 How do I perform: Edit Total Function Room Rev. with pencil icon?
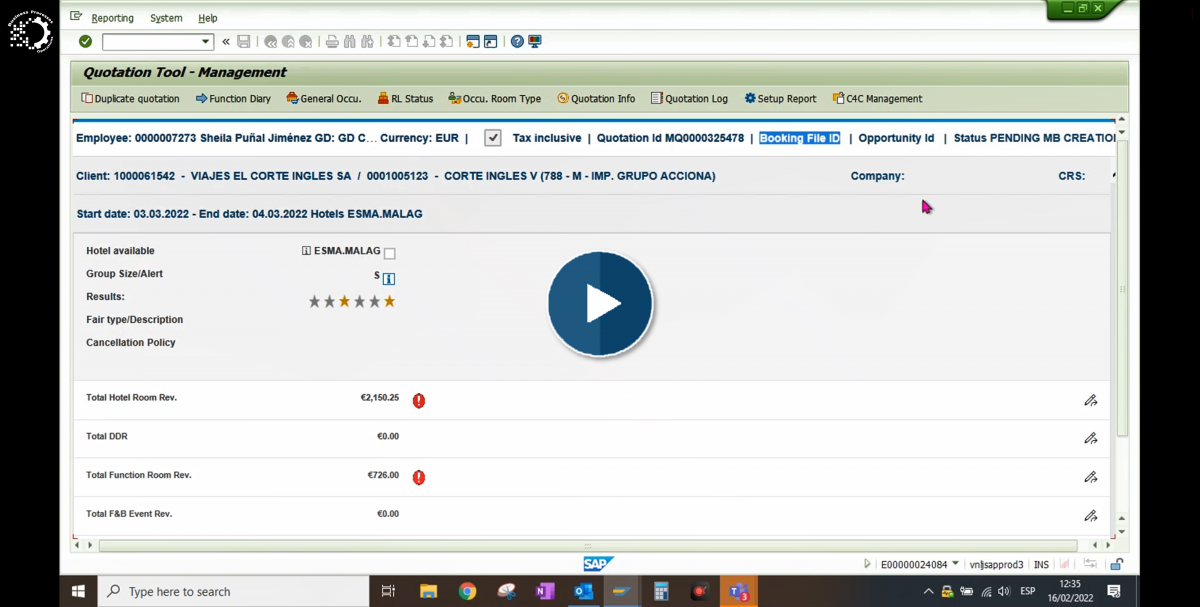coord(1091,477)
